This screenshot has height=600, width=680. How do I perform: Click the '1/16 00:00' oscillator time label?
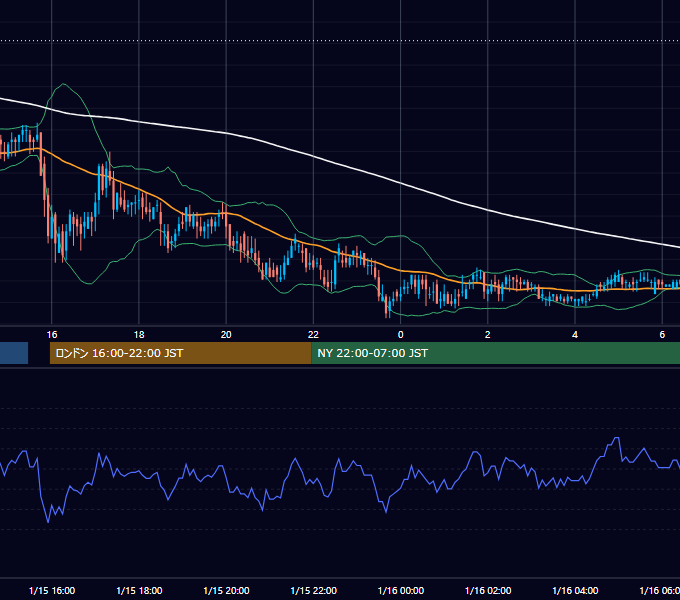[401, 590]
